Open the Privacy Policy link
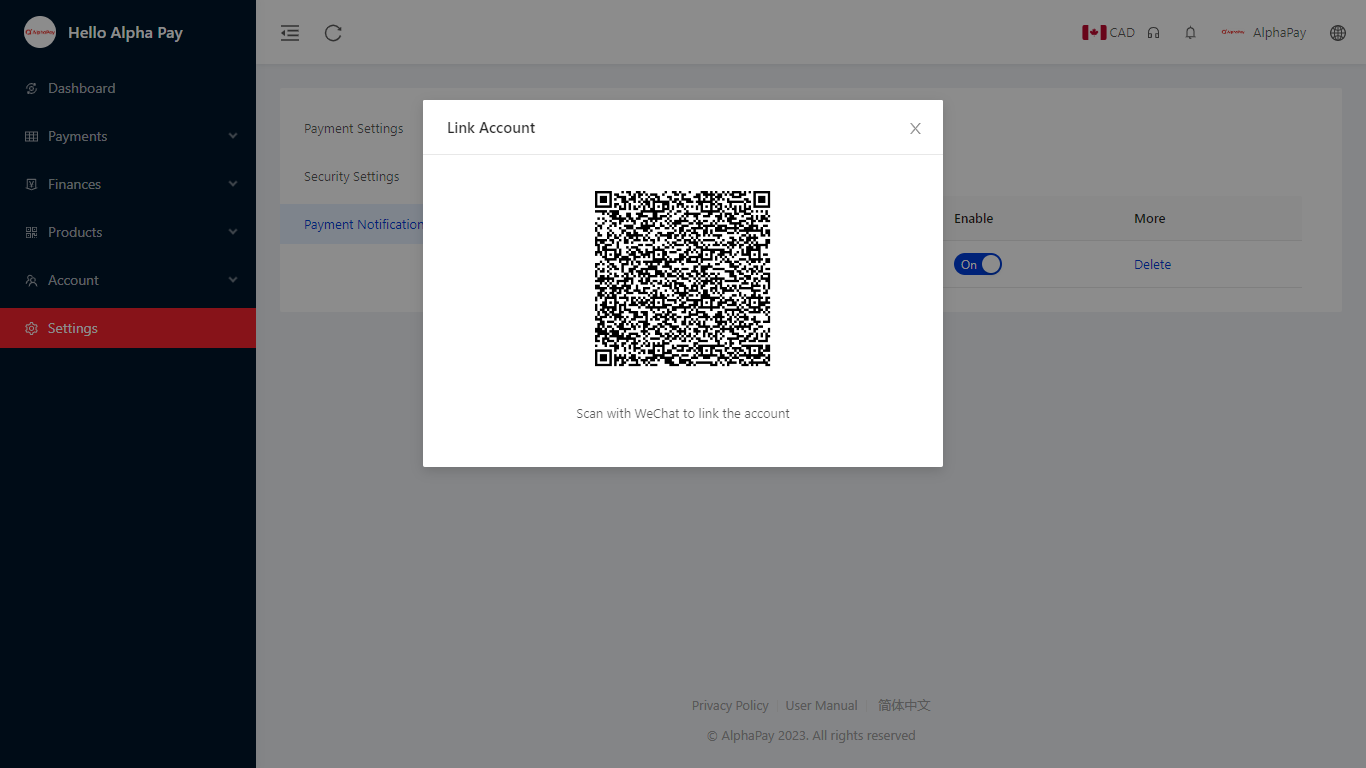This screenshot has width=1366, height=768. 730,706
